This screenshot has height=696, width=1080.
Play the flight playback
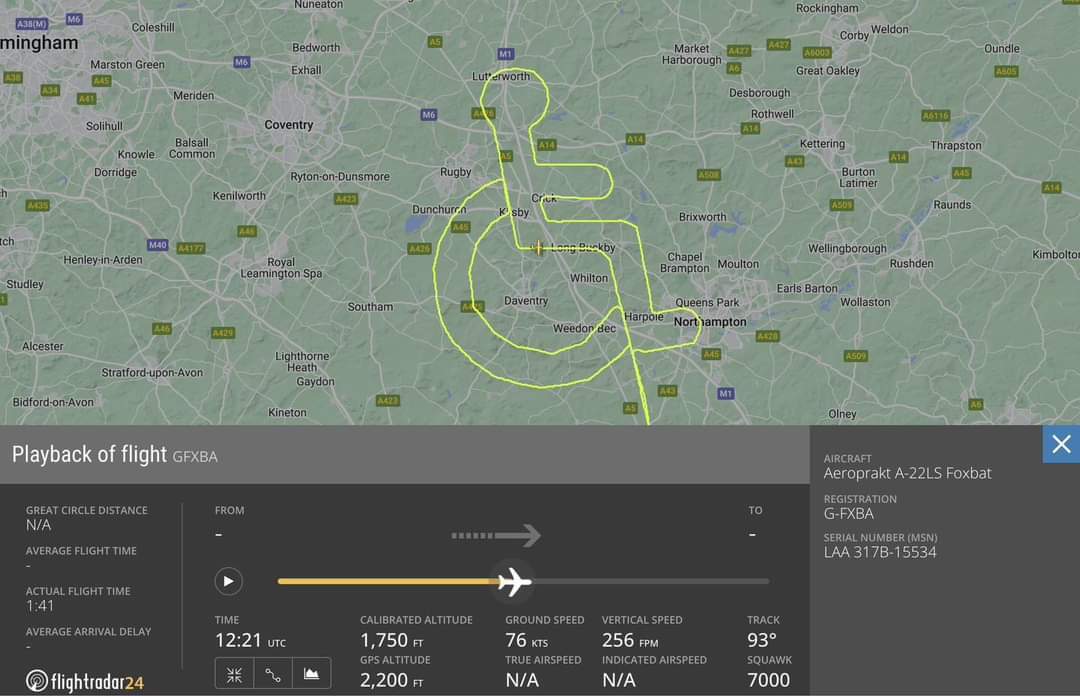pyautogui.click(x=228, y=581)
